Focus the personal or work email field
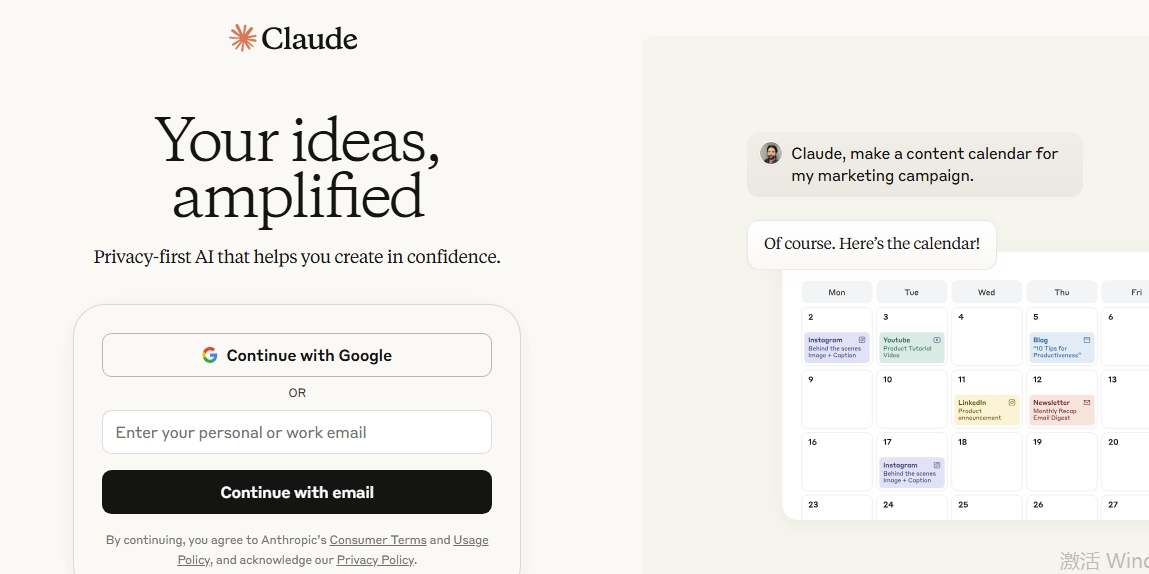1149x574 pixels. point(297,432)
